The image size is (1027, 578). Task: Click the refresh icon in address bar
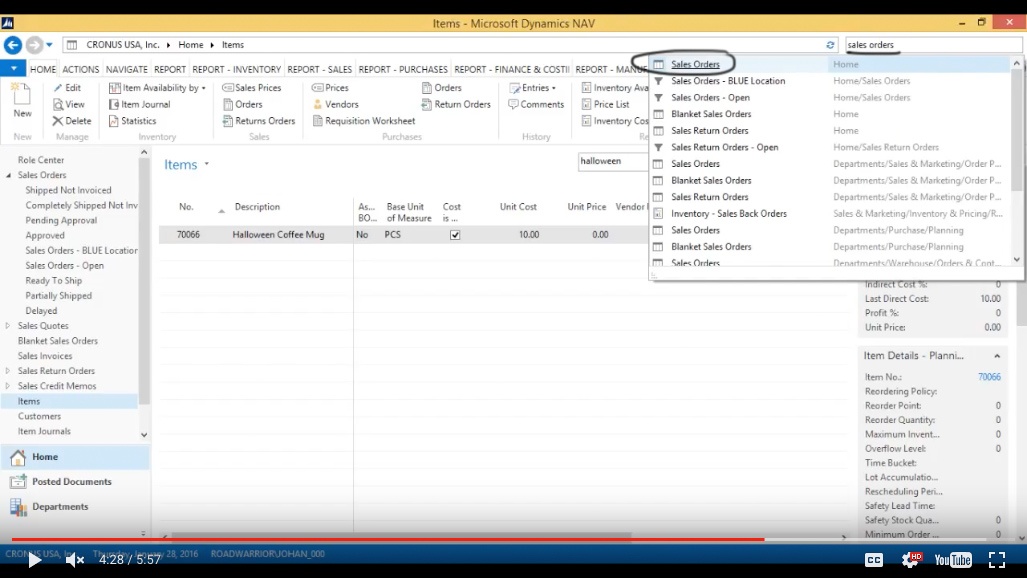coord(830,45)
